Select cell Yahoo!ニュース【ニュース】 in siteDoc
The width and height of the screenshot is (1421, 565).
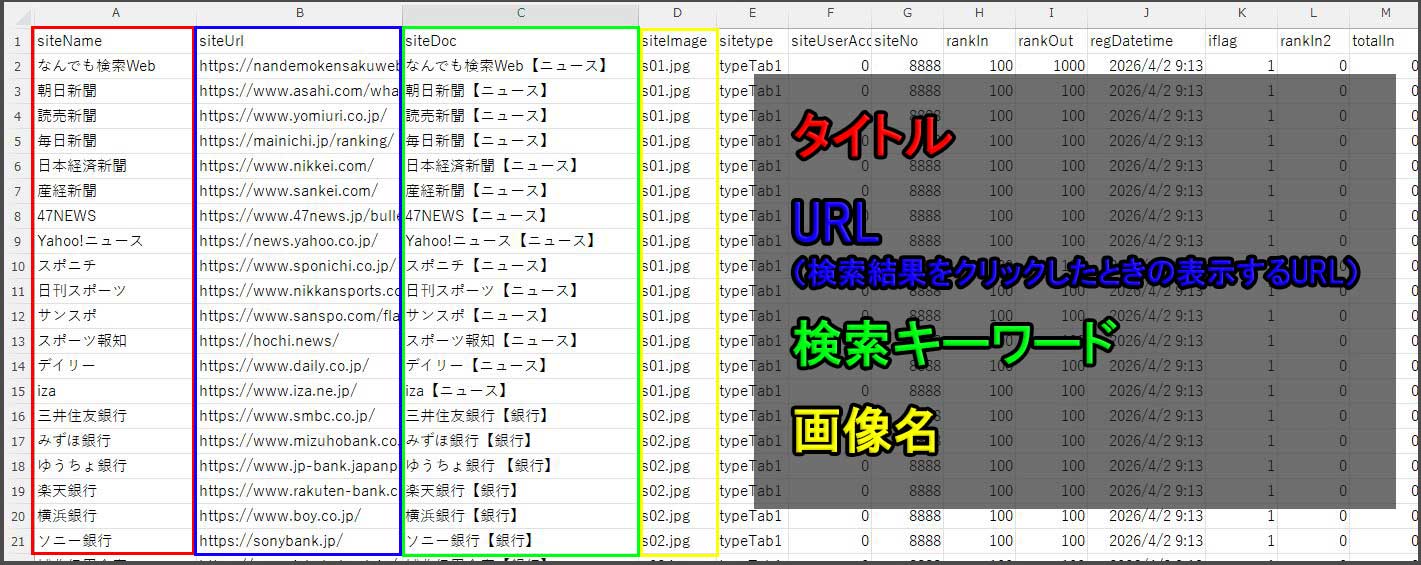(x=518, y=241)
